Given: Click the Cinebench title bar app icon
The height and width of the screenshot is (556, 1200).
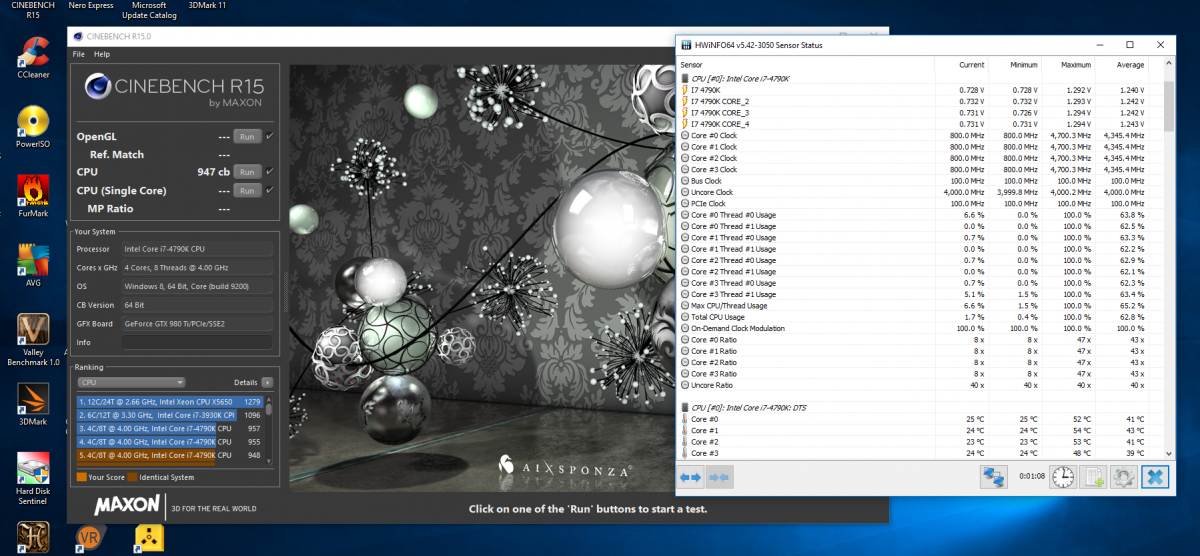Looking at the screenshot, I should [x=78, y=36].
